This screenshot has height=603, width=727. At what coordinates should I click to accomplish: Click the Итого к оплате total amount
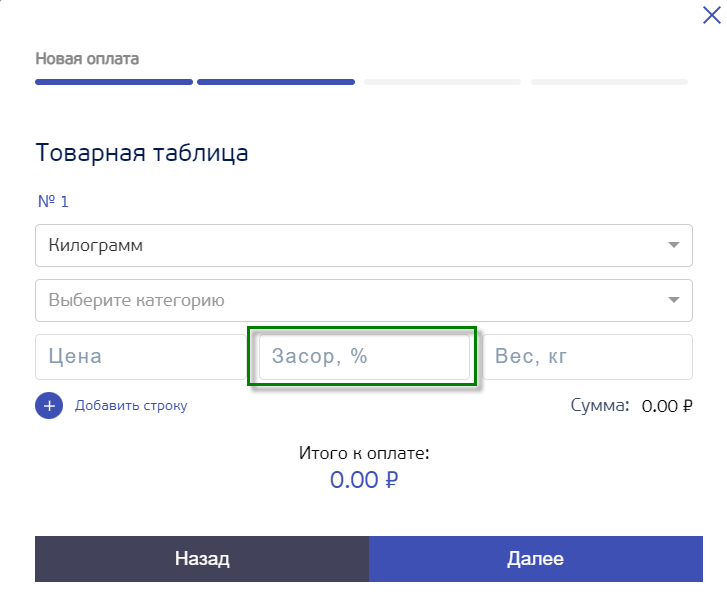click(x=364, y=480)
